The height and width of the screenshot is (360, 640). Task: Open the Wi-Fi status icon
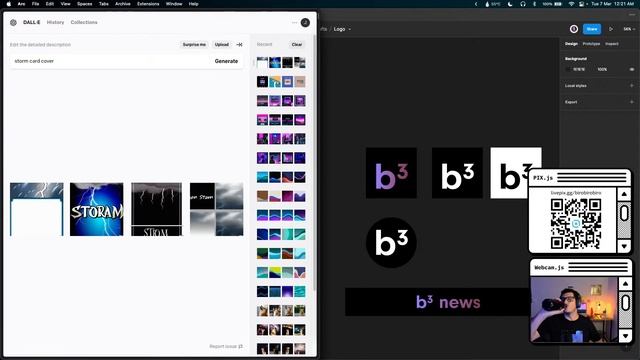point(571,4)
